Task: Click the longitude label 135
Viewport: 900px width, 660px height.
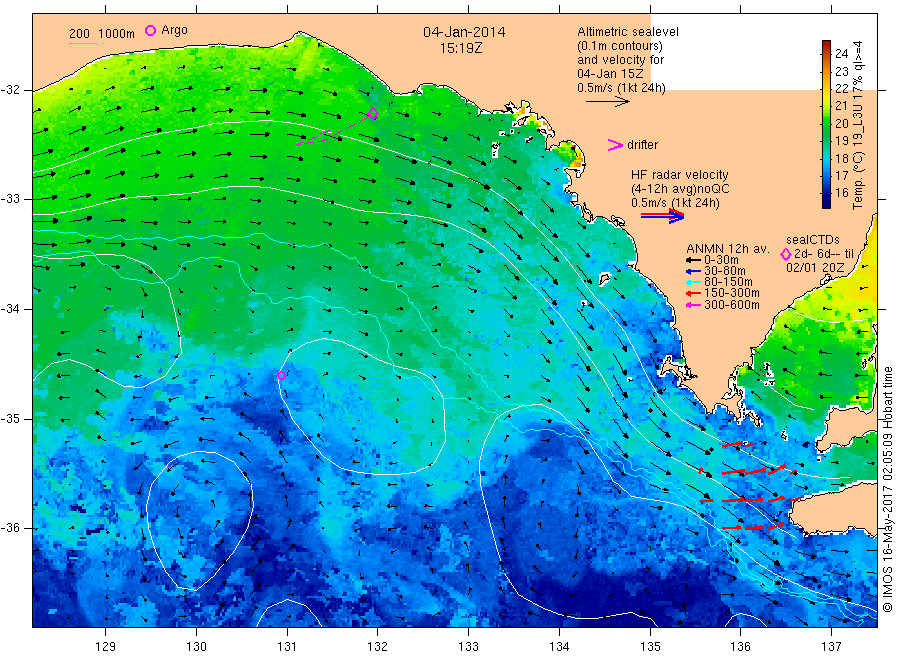Action: pyautogui.click(x=650, y=647)
